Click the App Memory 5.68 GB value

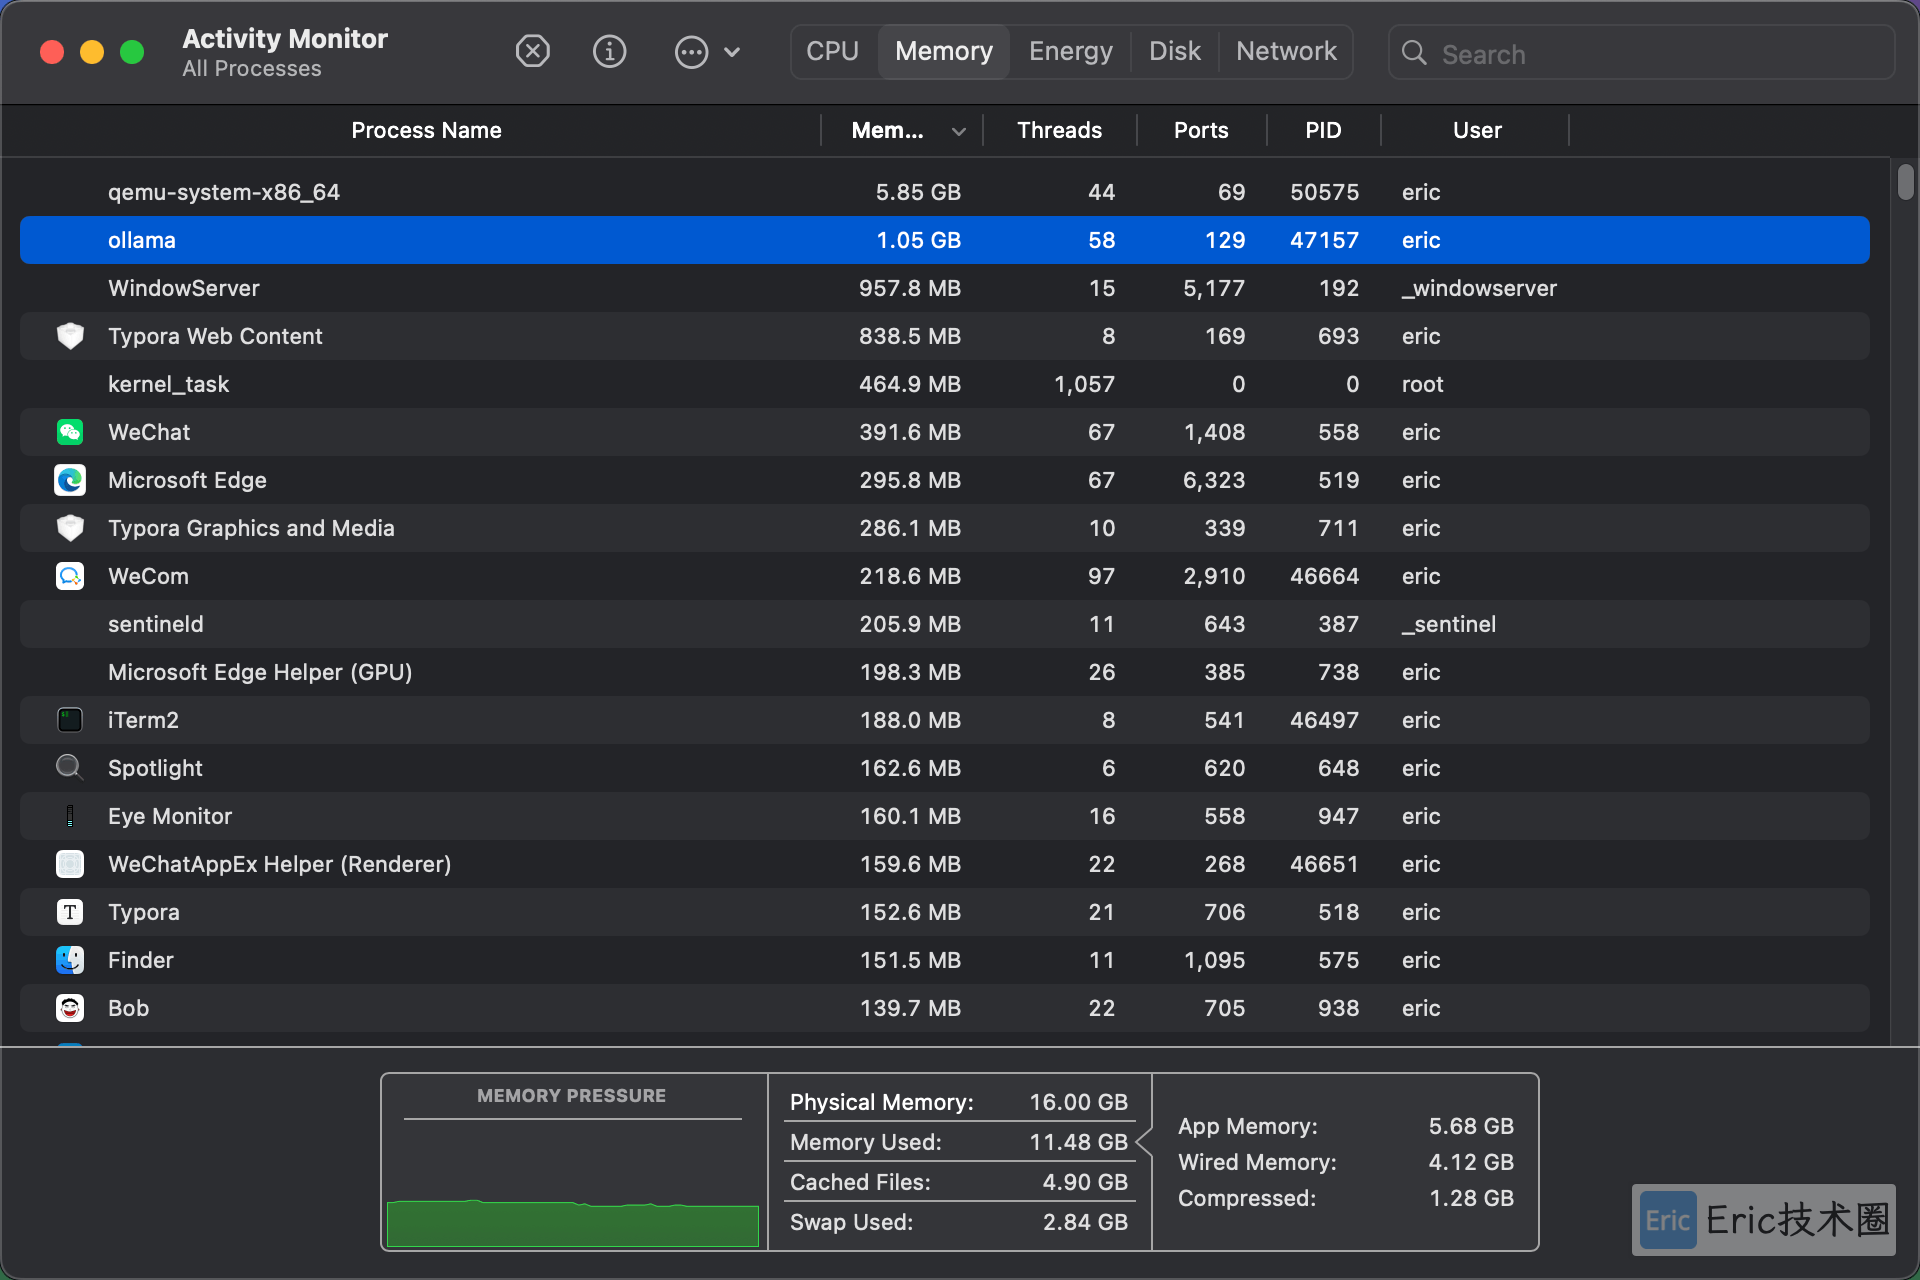(1471, 1126)
